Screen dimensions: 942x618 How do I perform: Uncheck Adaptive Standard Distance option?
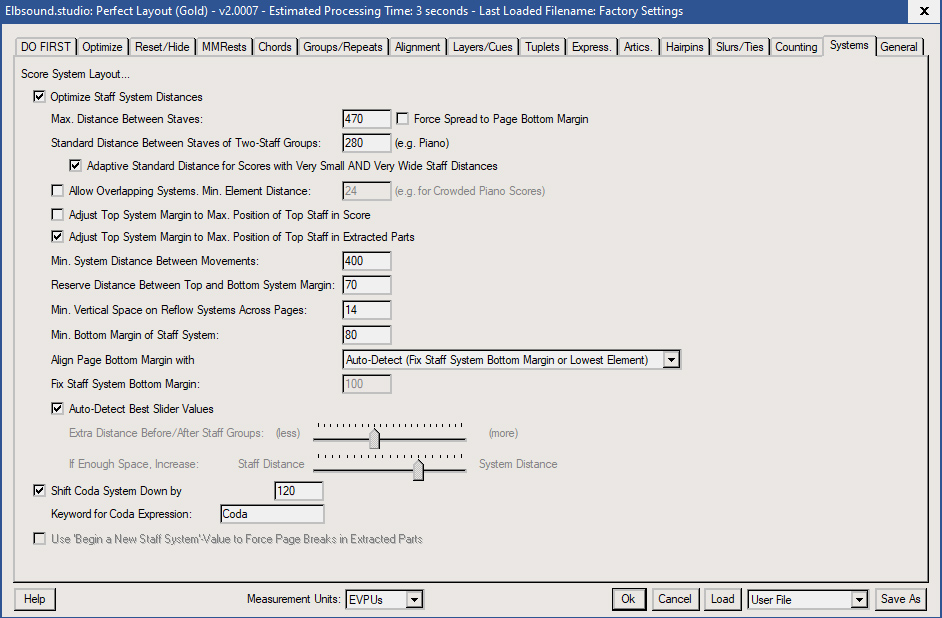[76, 166]
